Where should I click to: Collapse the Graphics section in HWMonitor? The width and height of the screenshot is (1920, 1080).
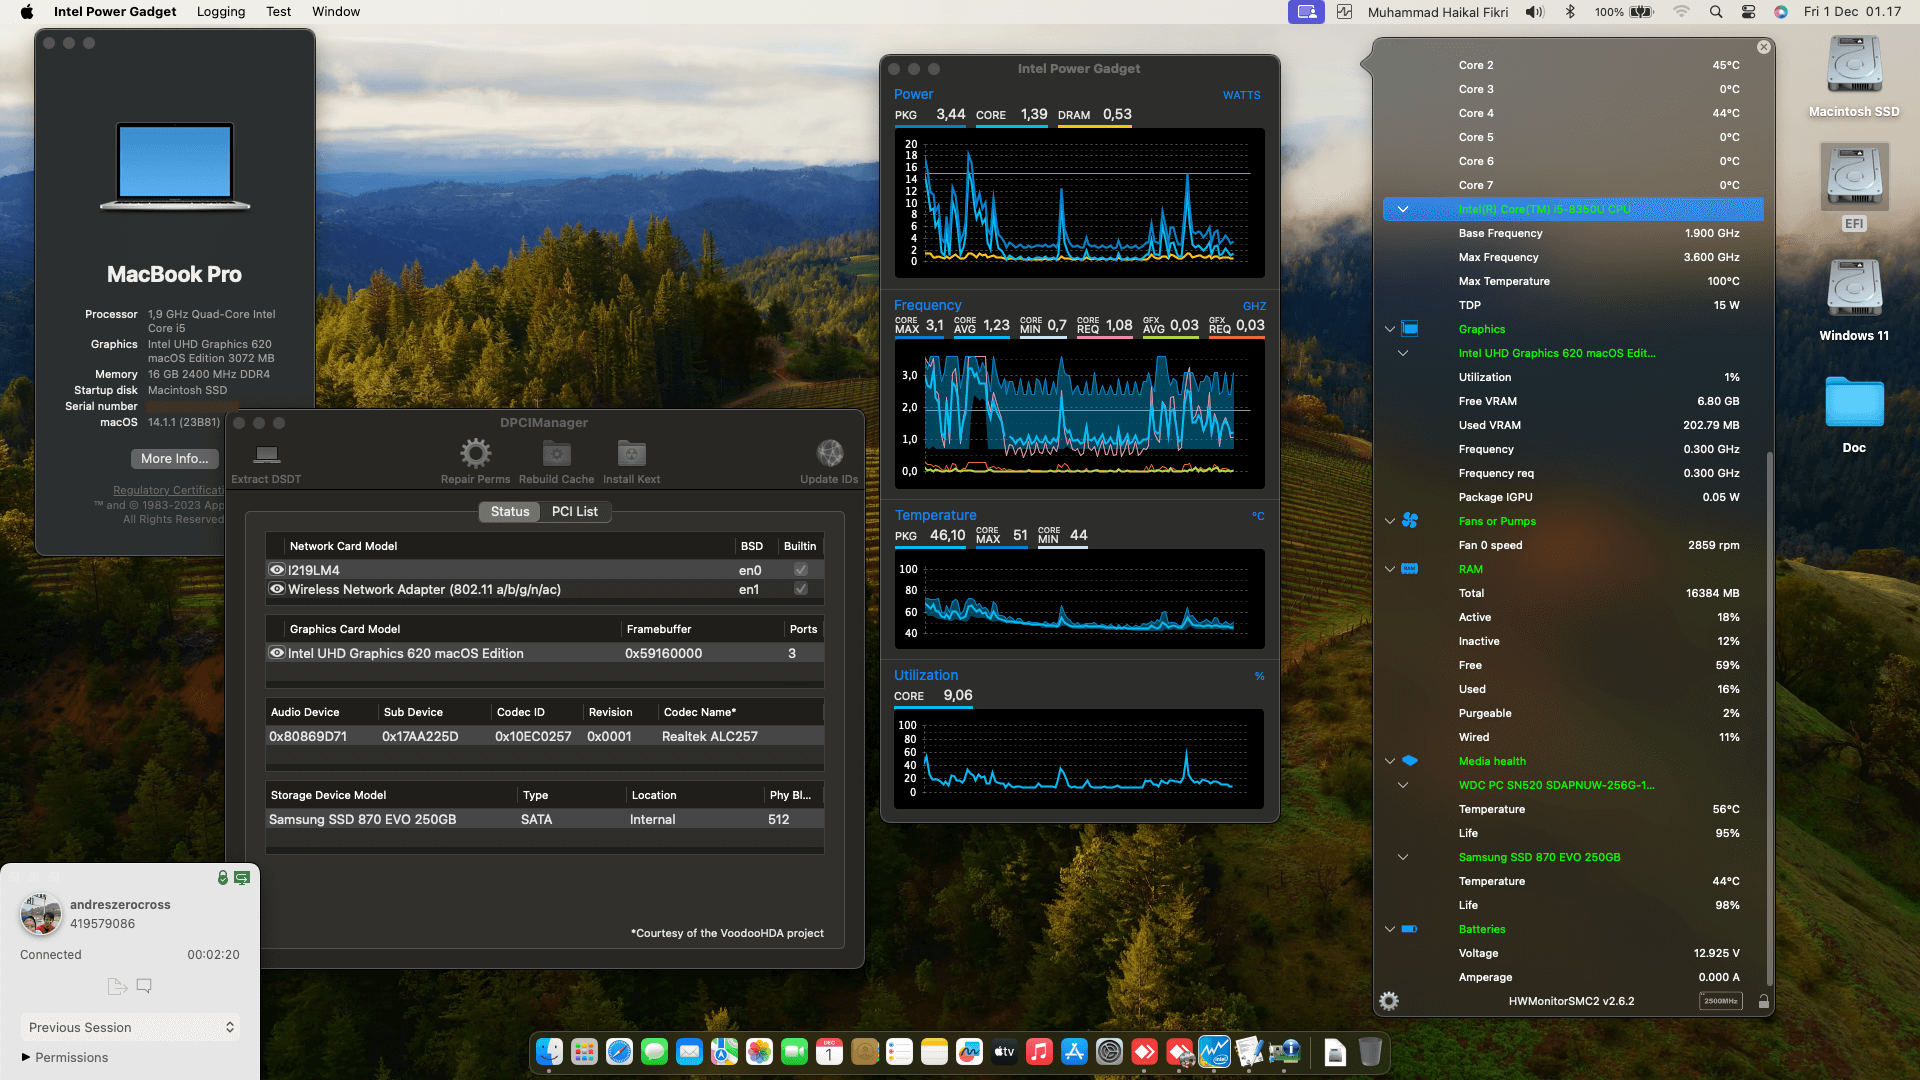point(1390,329)
